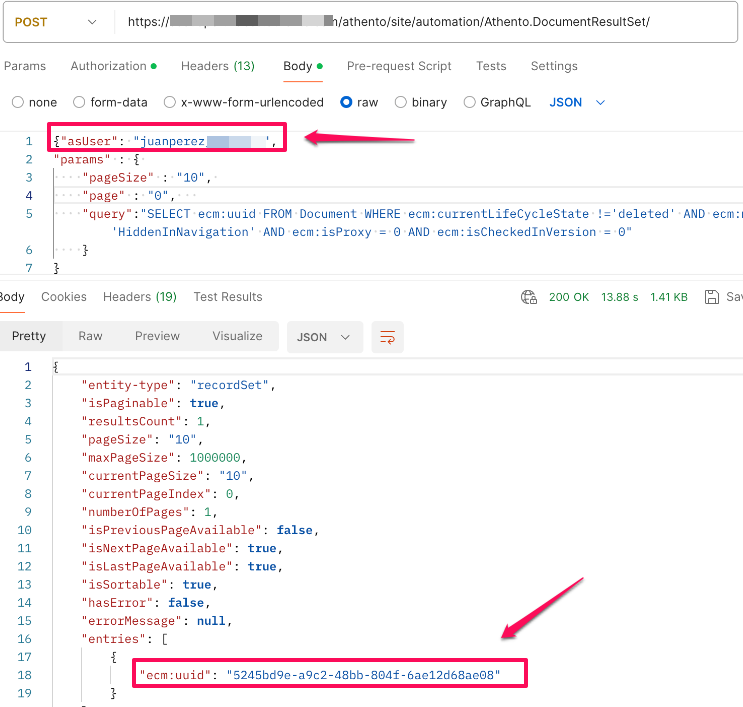743x707 pixels.
Task: Select x-www-form-urlencoded body type
Action: (170, 102)
